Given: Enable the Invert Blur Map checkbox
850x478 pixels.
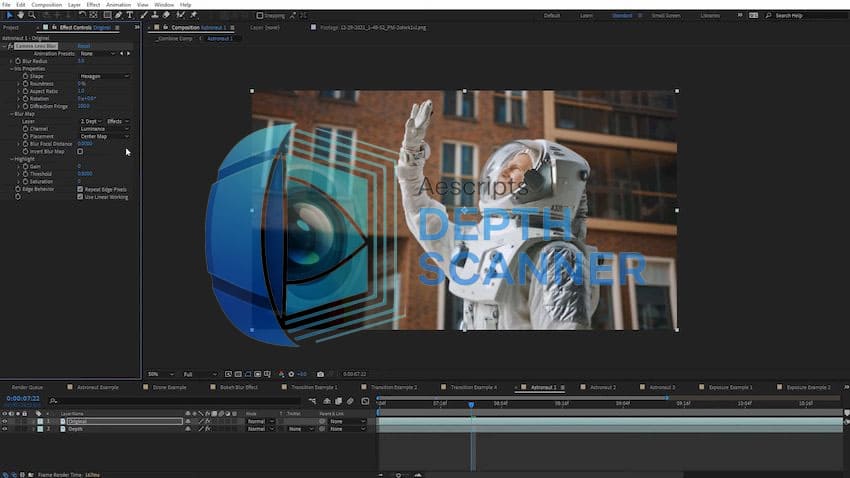Looking at the screenshot, I should 80,152.
